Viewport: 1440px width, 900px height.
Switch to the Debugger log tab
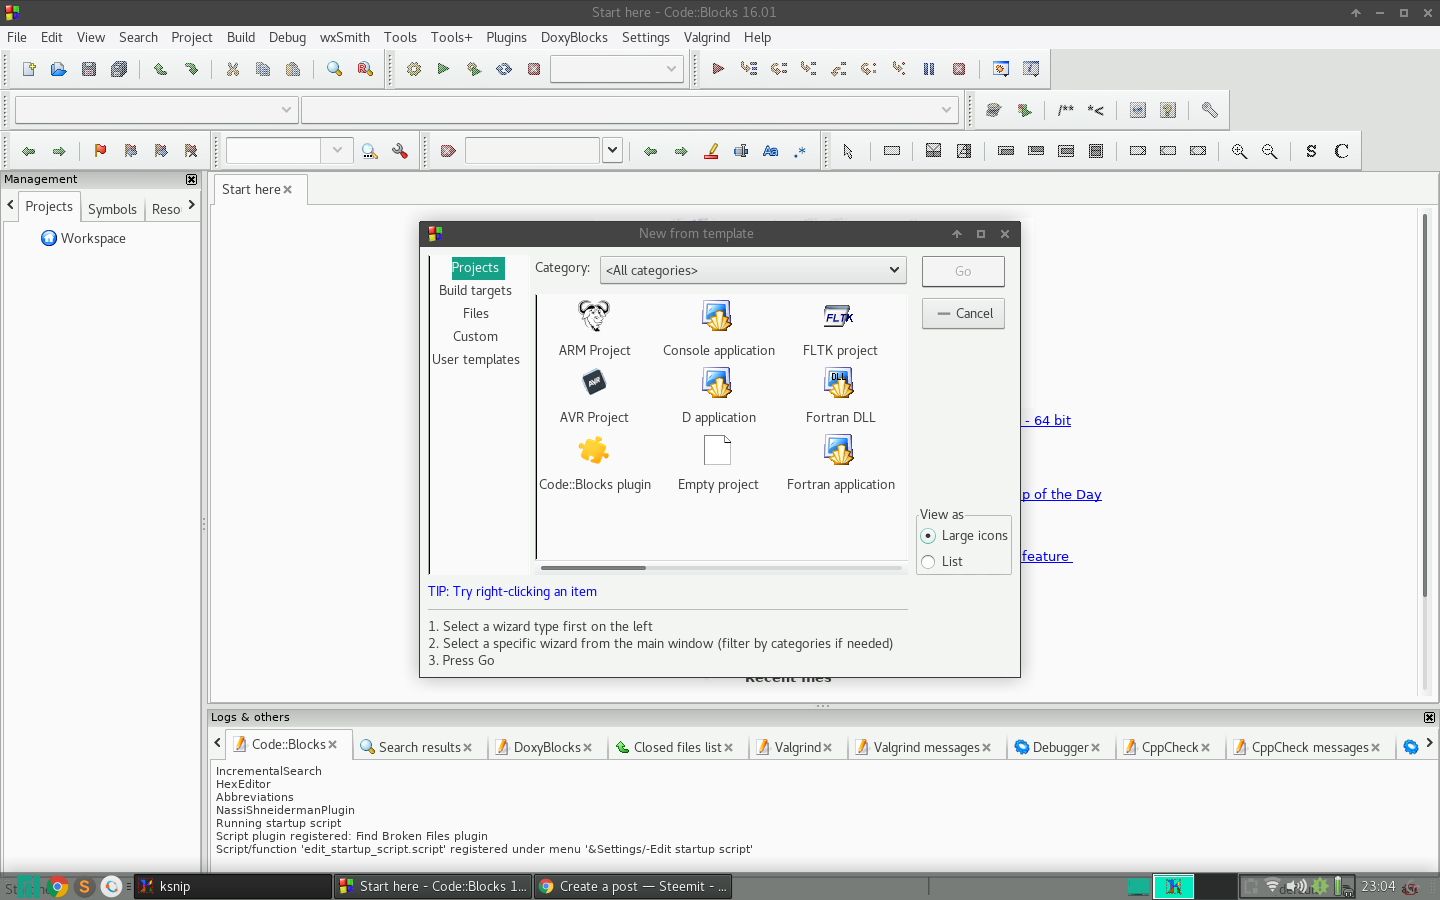(1060, 747)
